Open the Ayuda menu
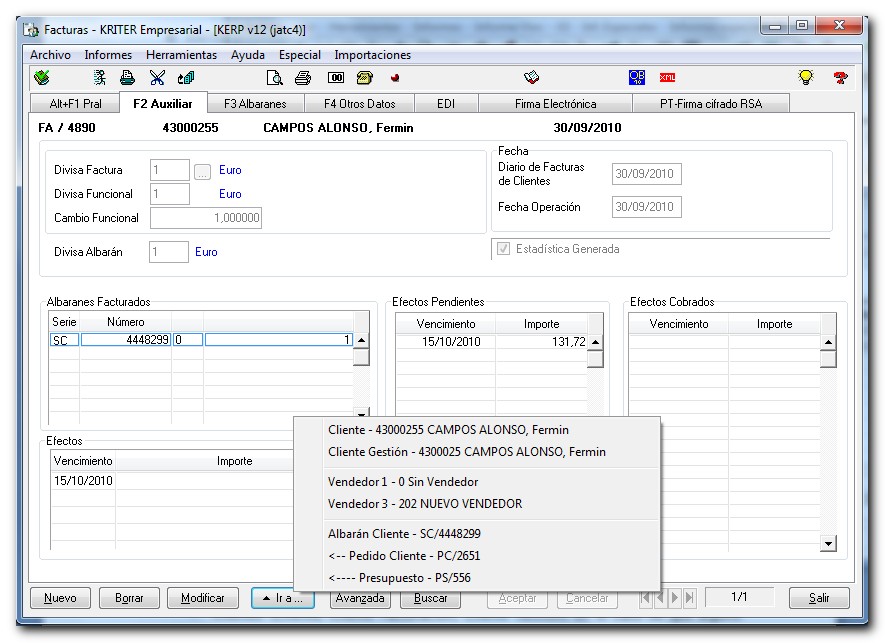Image resolution: width=885 pixels, height=643 pixels. click(248, 55)
